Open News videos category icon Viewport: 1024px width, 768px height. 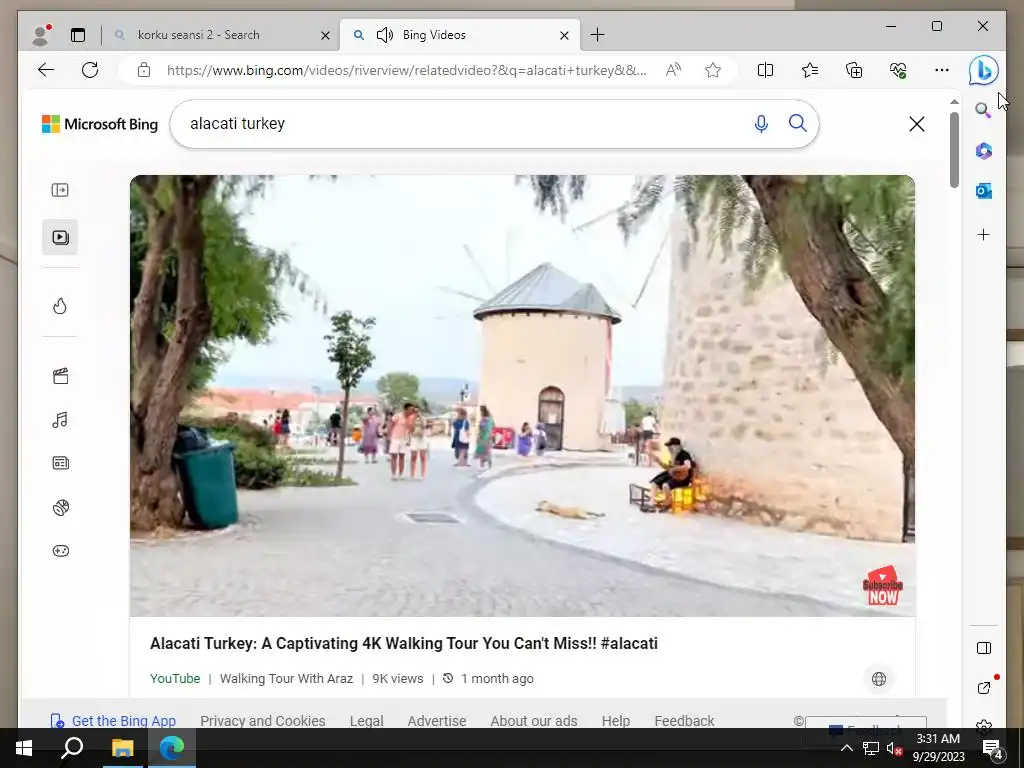pos(60,463)
